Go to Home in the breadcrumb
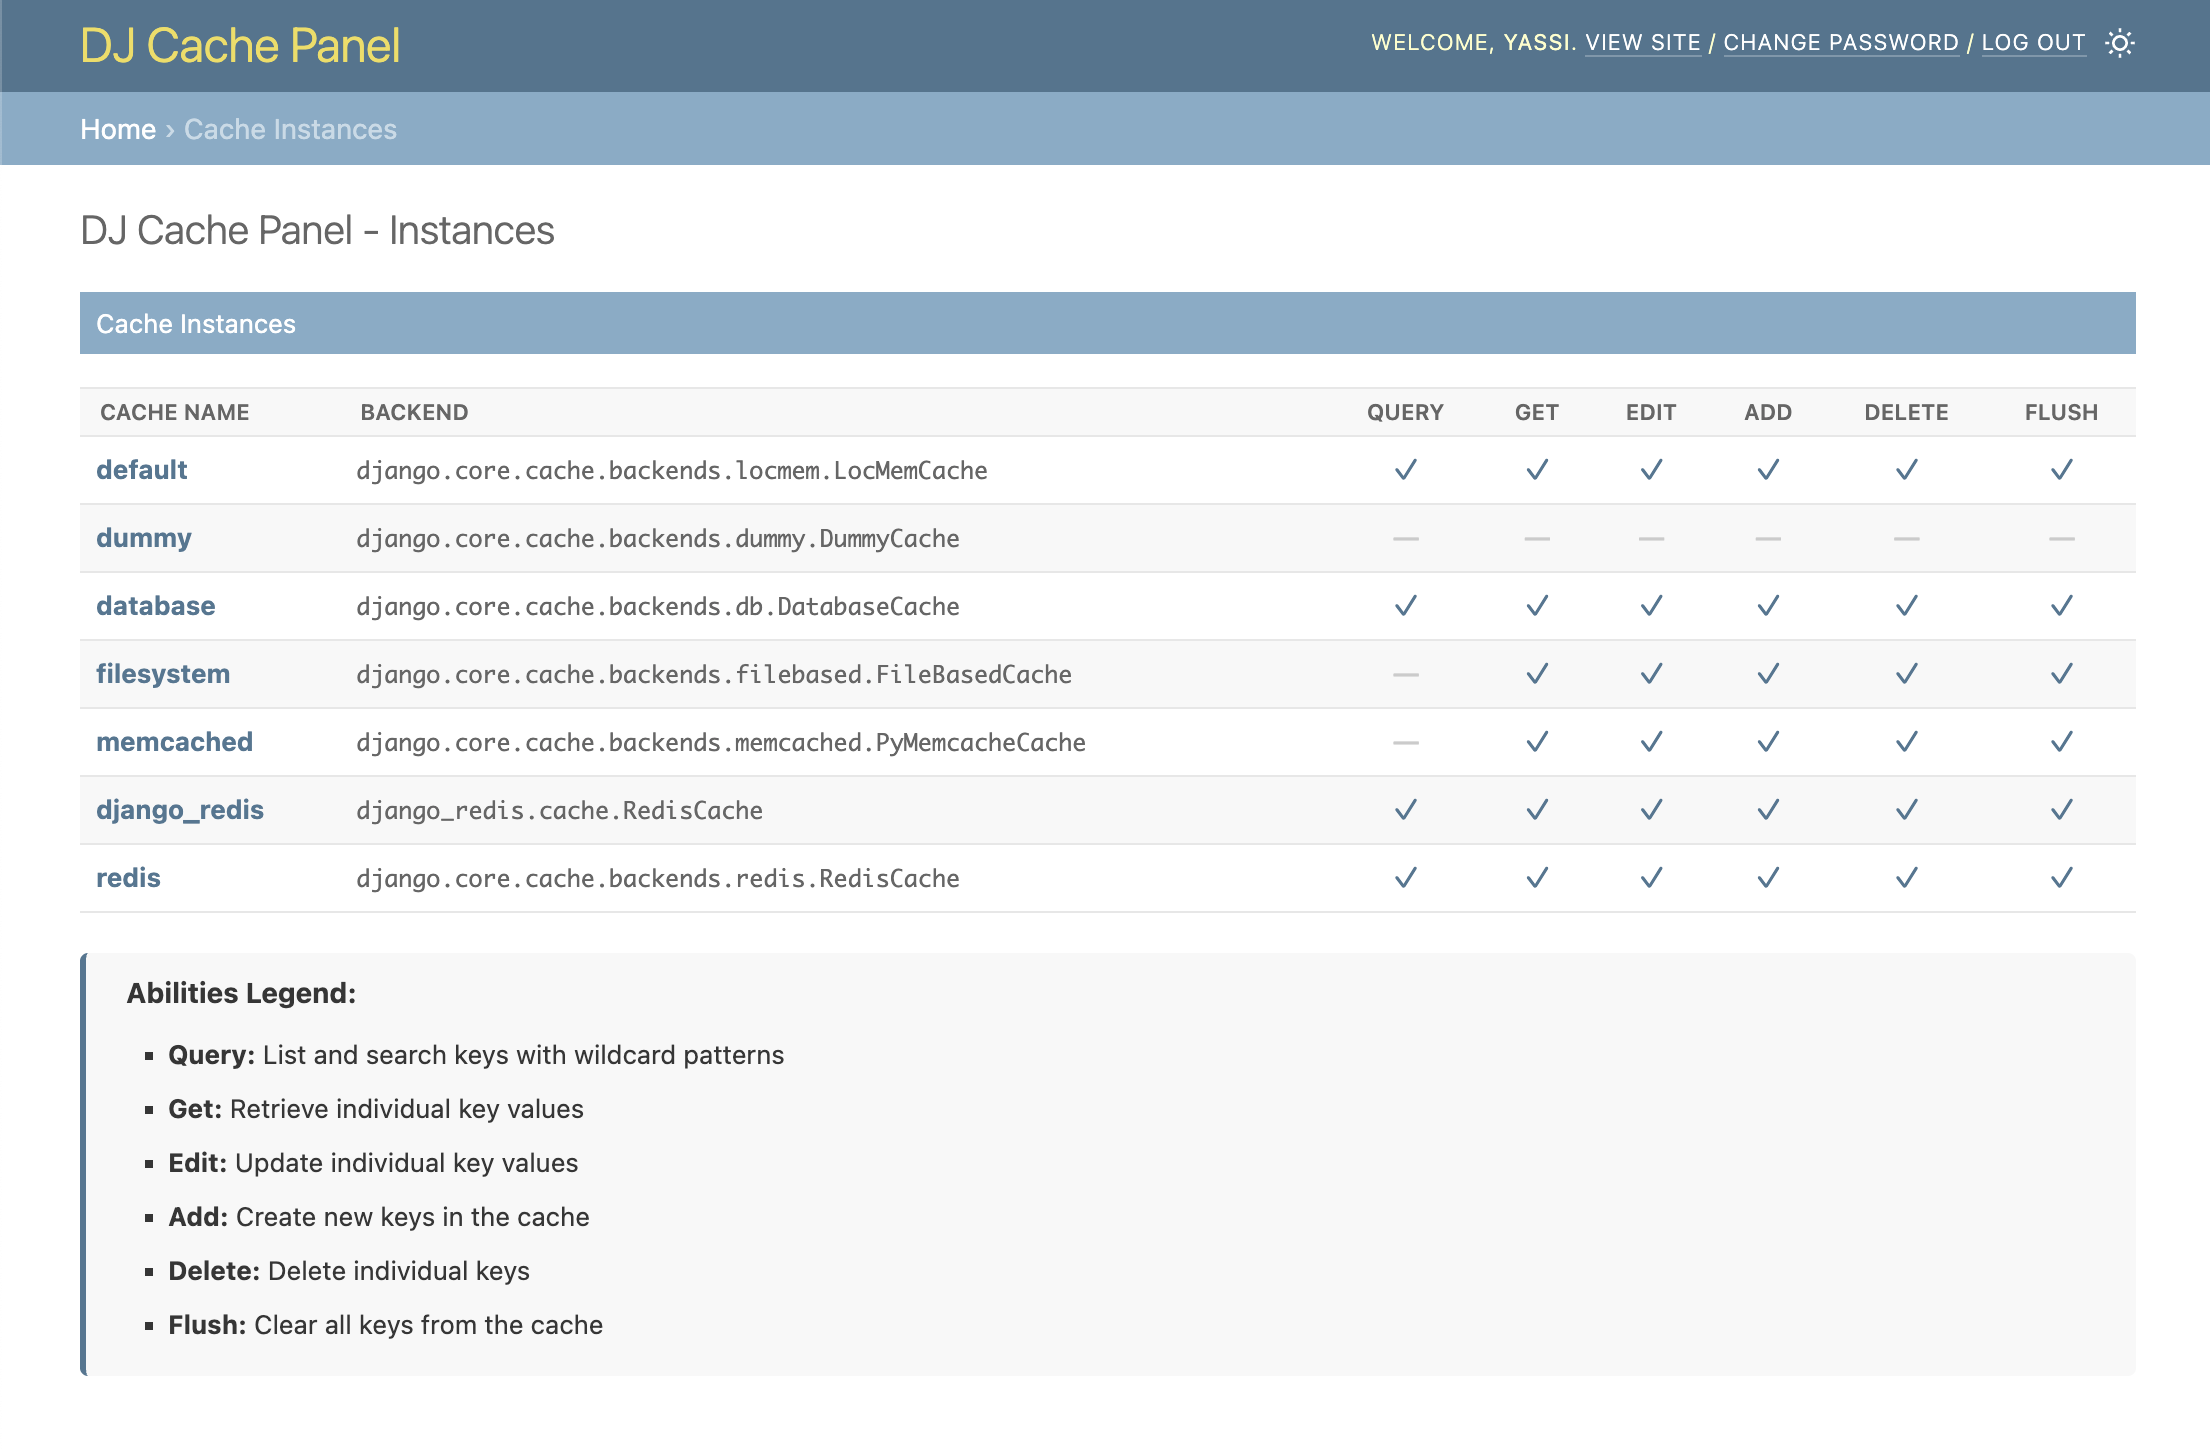 pos(117,129)
